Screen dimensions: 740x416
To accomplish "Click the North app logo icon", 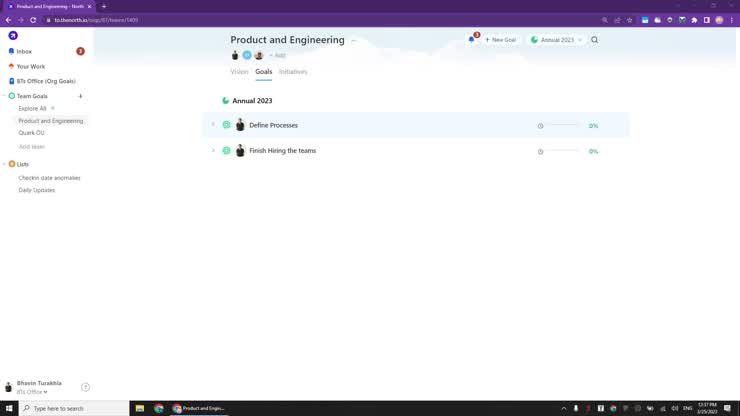I will pos(13,35).
